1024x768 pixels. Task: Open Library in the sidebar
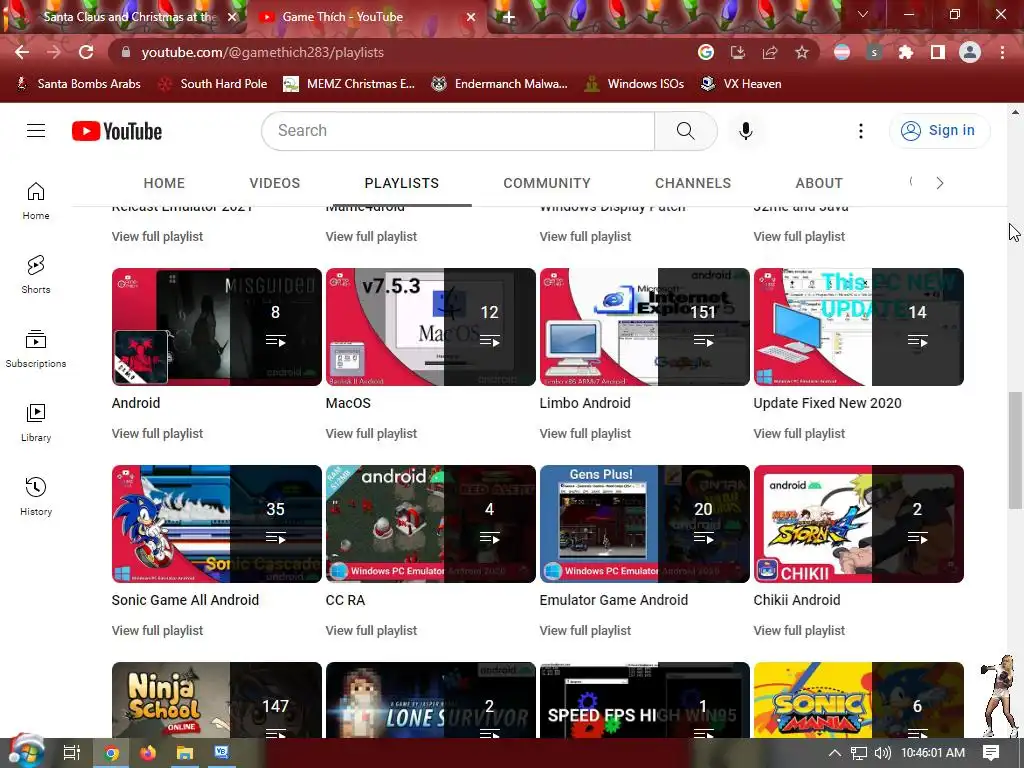click(36, 423)
